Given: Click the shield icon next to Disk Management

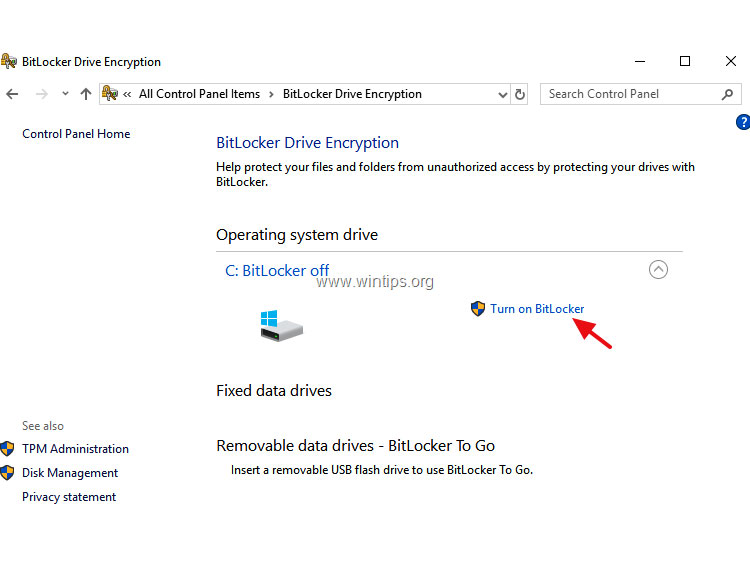Looking at the screenshot, I should pyautogui.click(x=7, y=473).
